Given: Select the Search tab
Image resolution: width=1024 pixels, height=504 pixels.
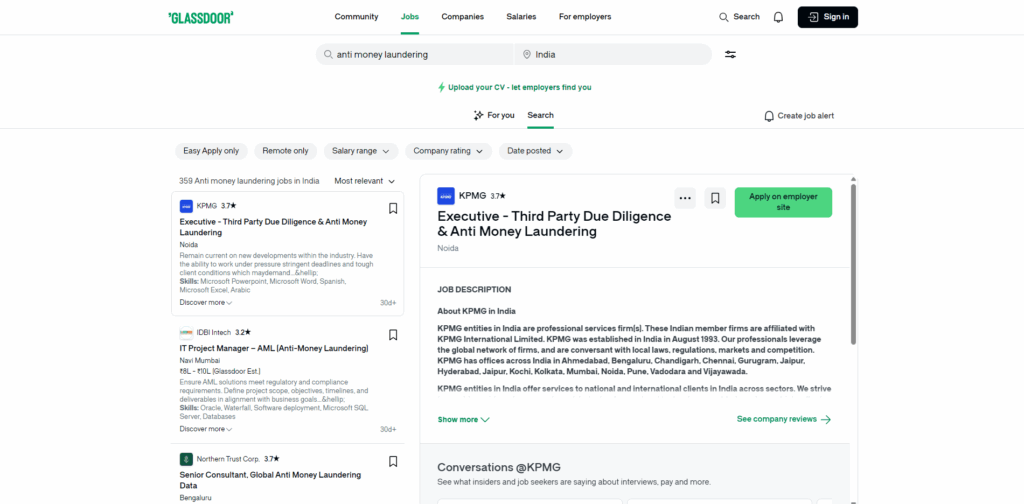Looking at the screenshot, I should (x=541, y=116).
